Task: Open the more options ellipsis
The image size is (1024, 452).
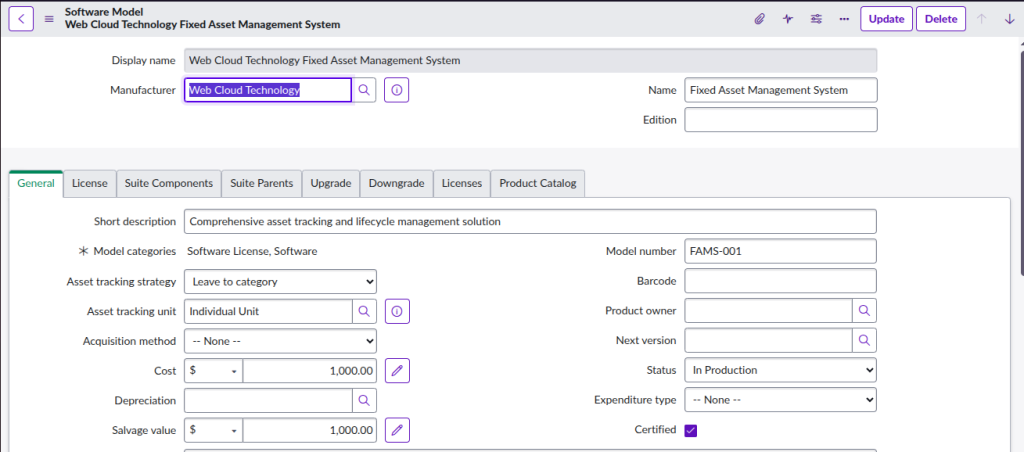Action: click(844, 19)
